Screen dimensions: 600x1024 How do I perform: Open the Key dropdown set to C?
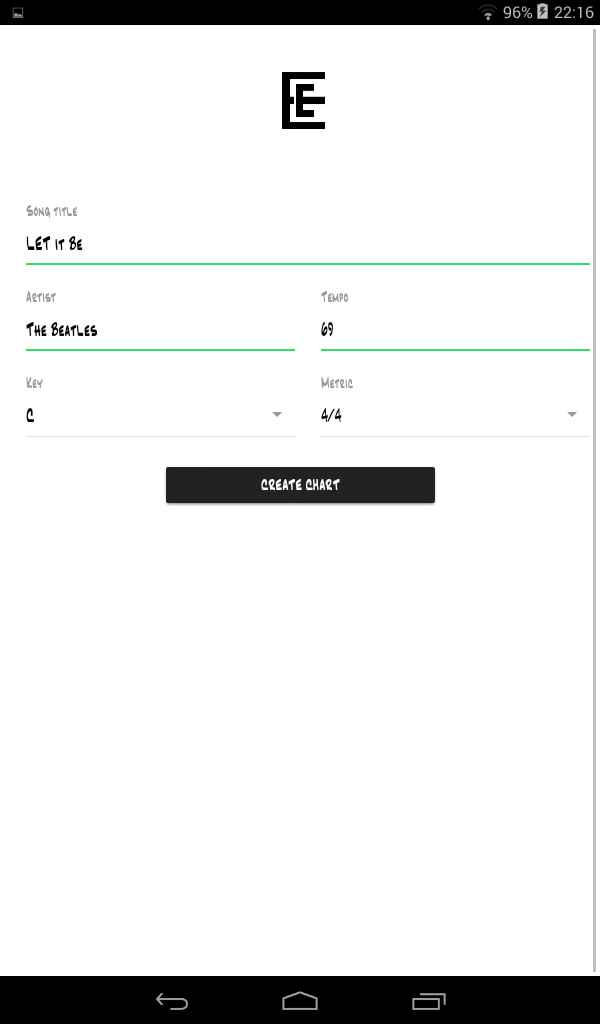click(x=160, y=415)
